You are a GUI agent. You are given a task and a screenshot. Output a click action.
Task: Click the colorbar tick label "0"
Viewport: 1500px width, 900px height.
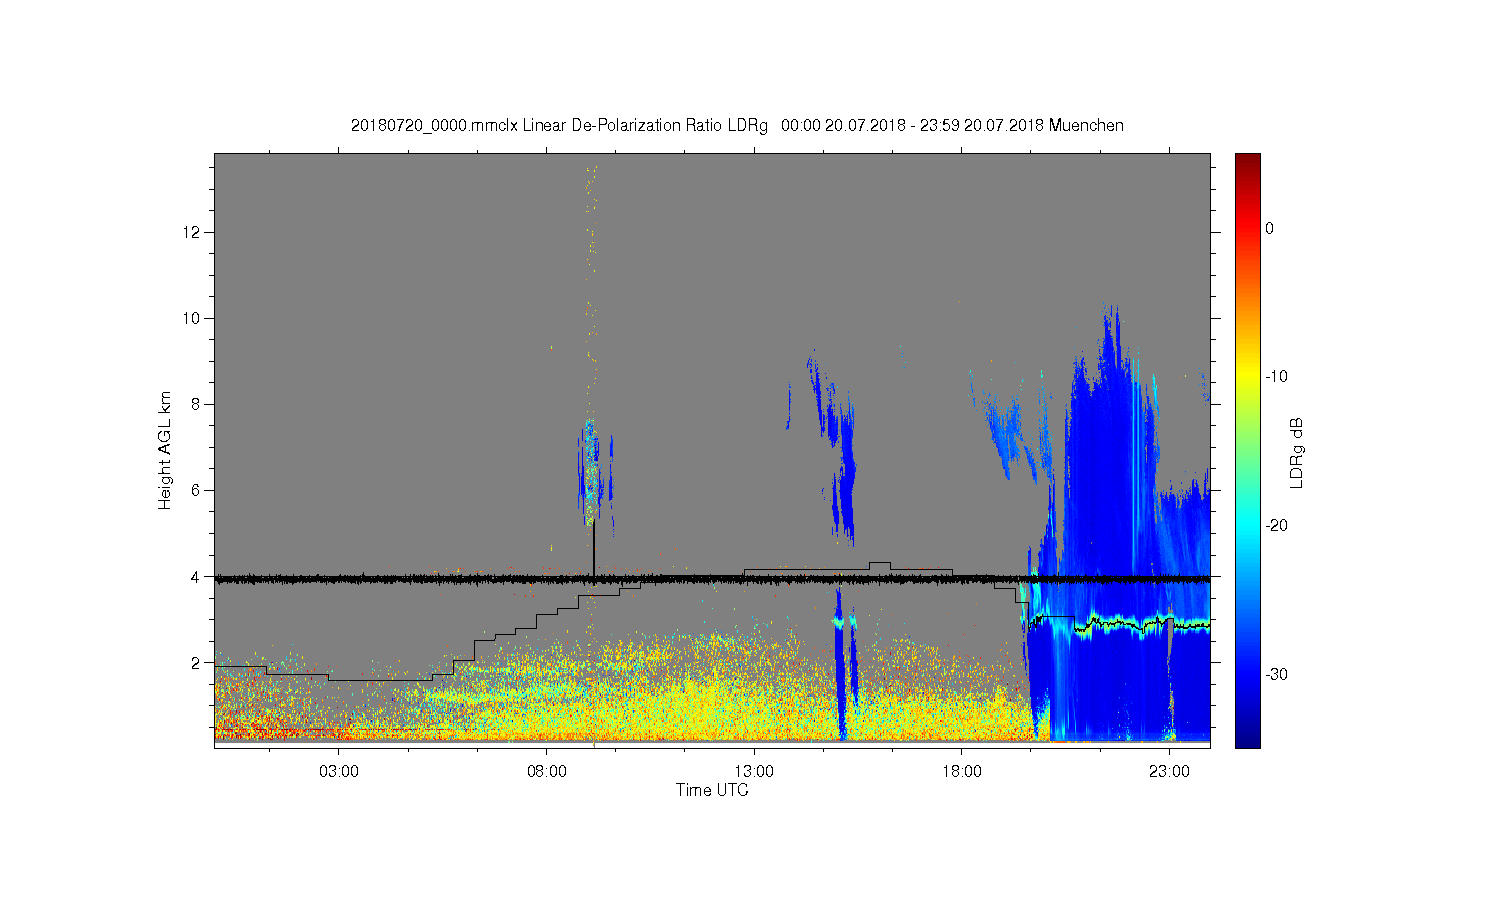pyautogui.click(x=1269, y=228)
